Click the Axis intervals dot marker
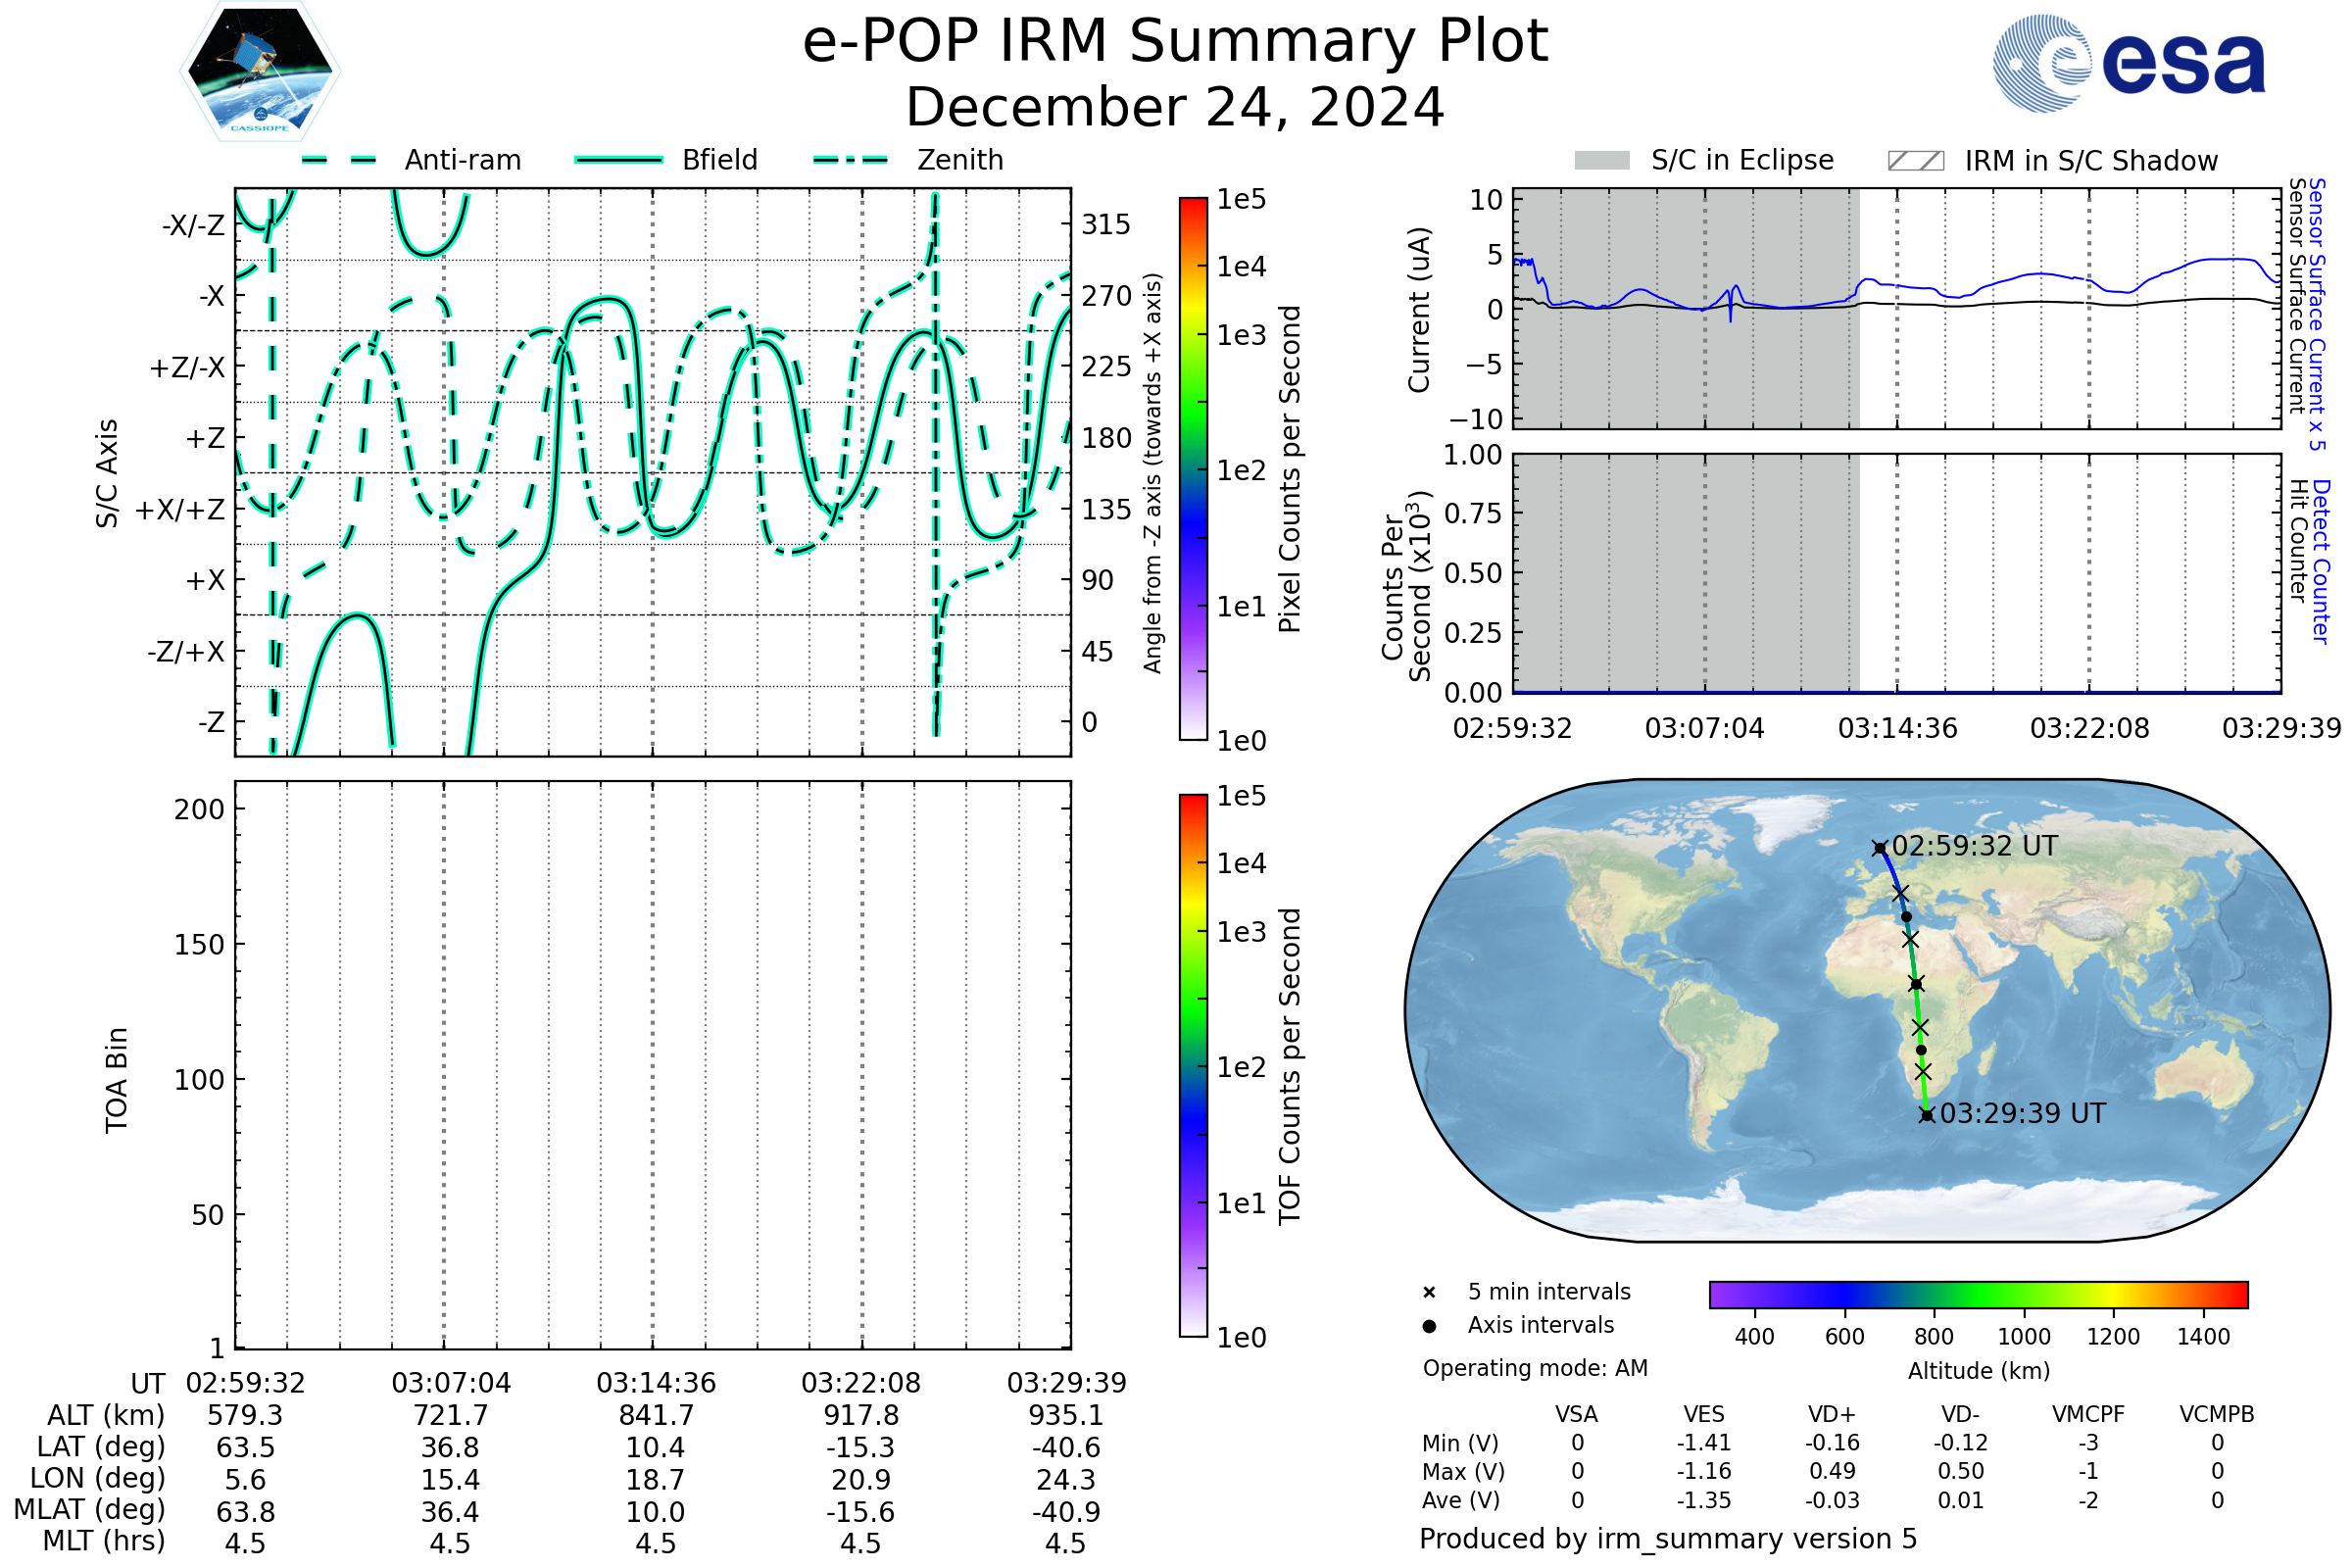2352x1568 pixels. tap(1429, 1326)
